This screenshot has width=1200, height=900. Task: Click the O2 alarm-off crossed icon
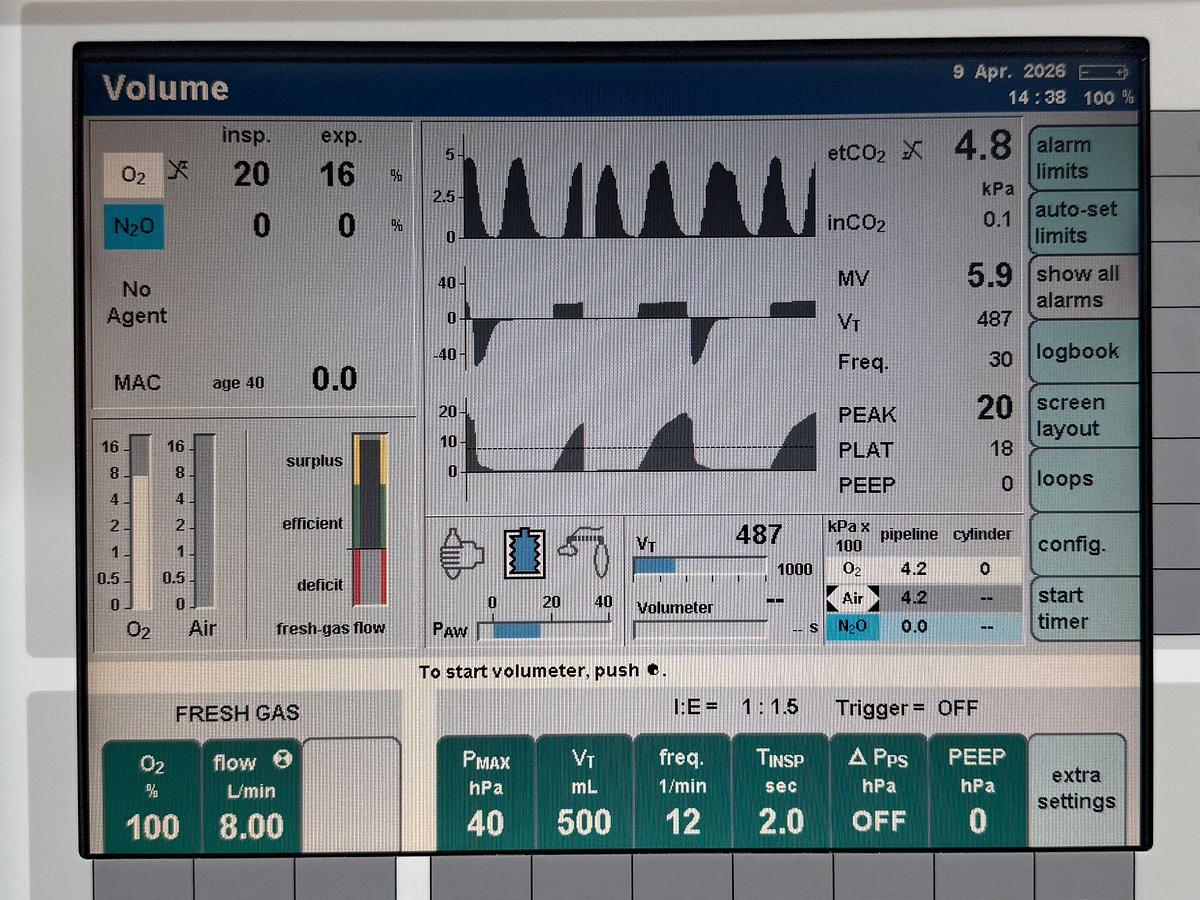179,172
